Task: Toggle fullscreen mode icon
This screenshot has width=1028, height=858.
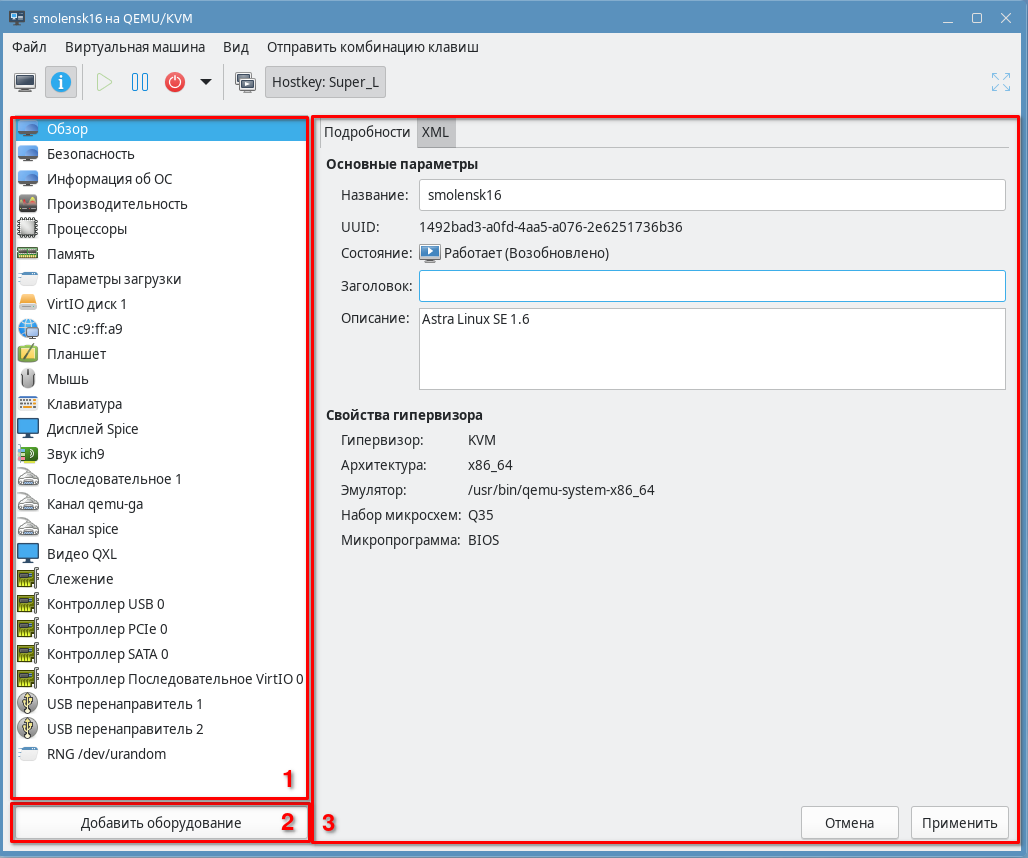Action: pos(1000,82)
